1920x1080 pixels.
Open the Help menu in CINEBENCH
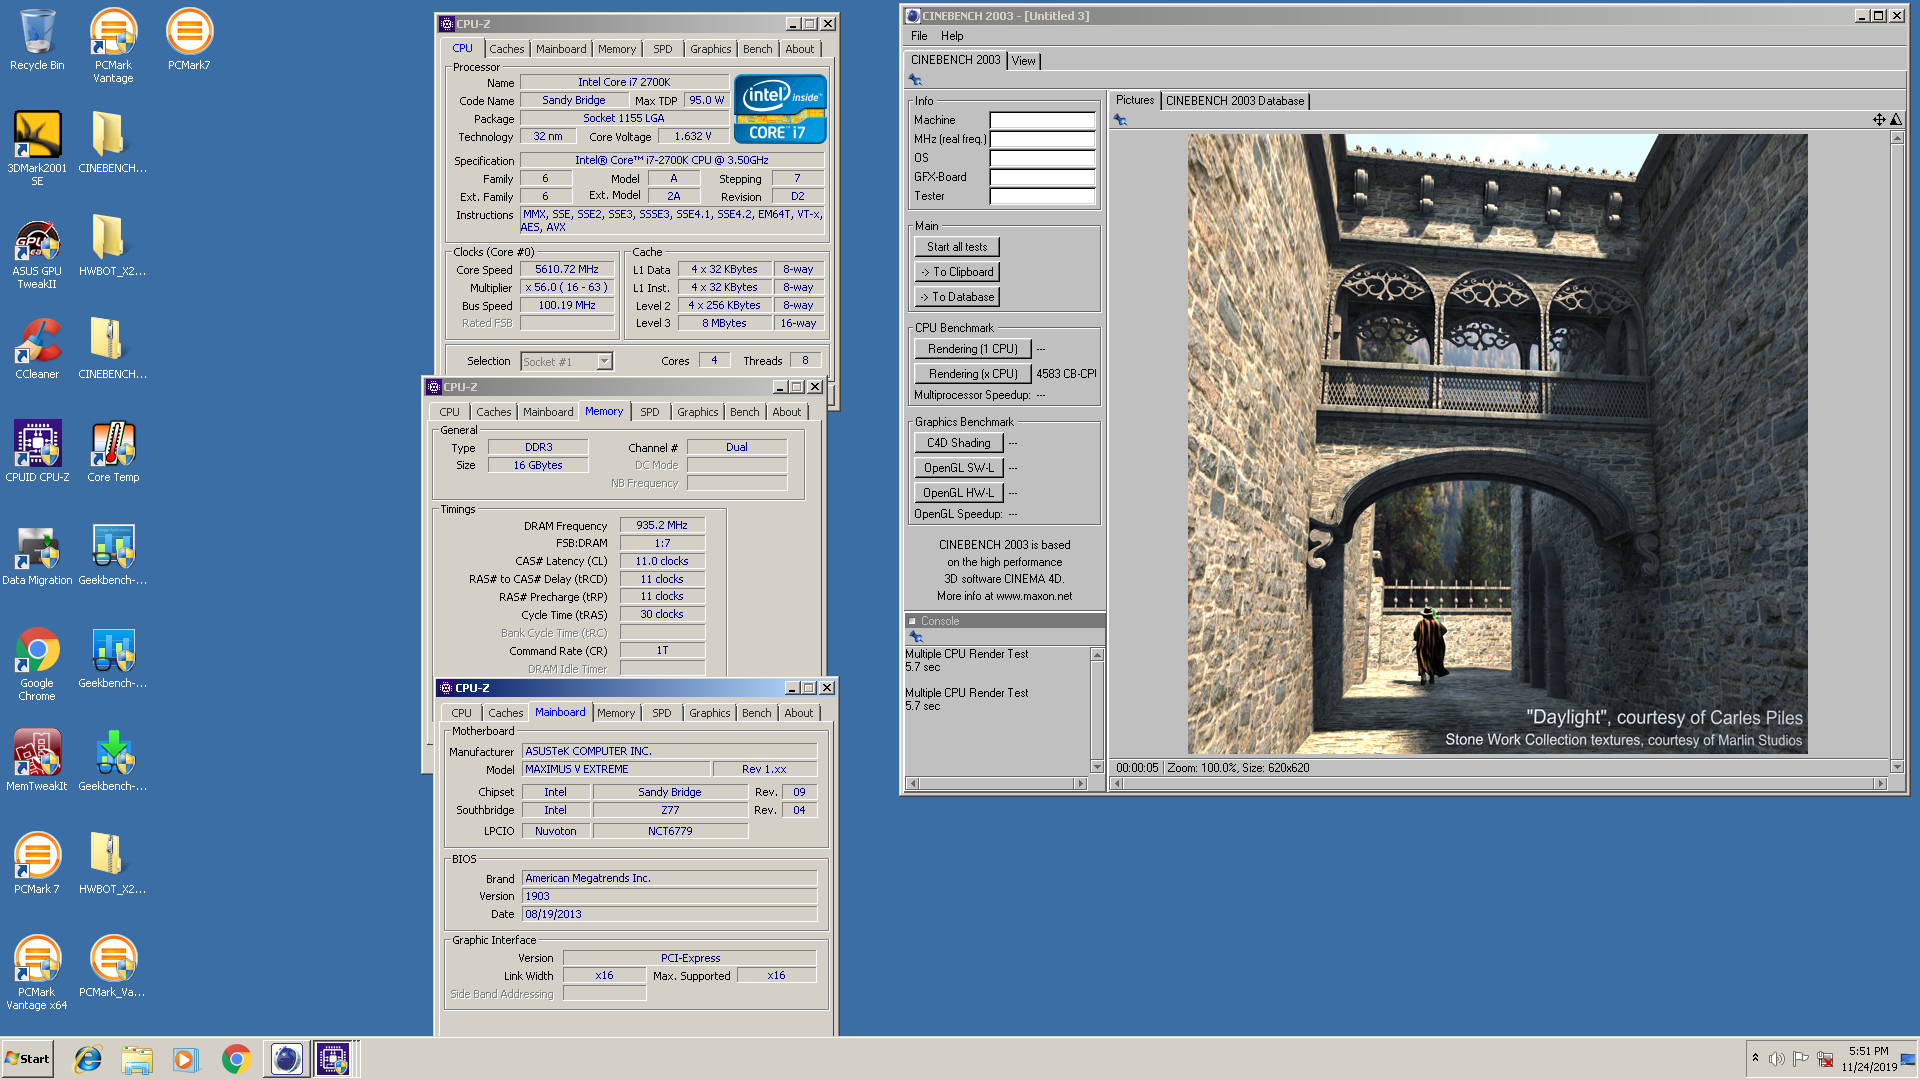[x=952, y=36]
